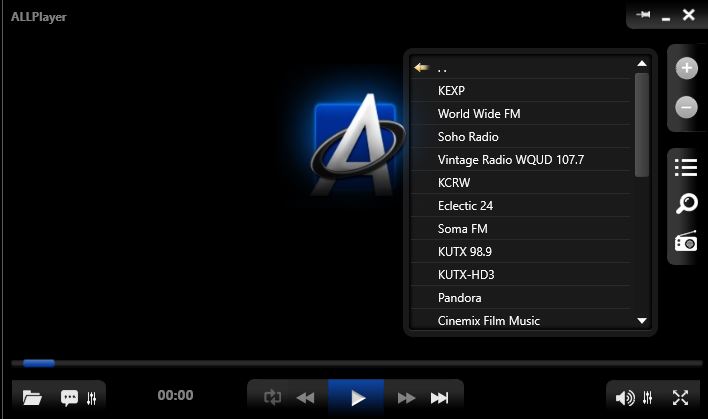
Task: Click the ALLPlayer logo in the center
Action: click(x=358, y=144)
